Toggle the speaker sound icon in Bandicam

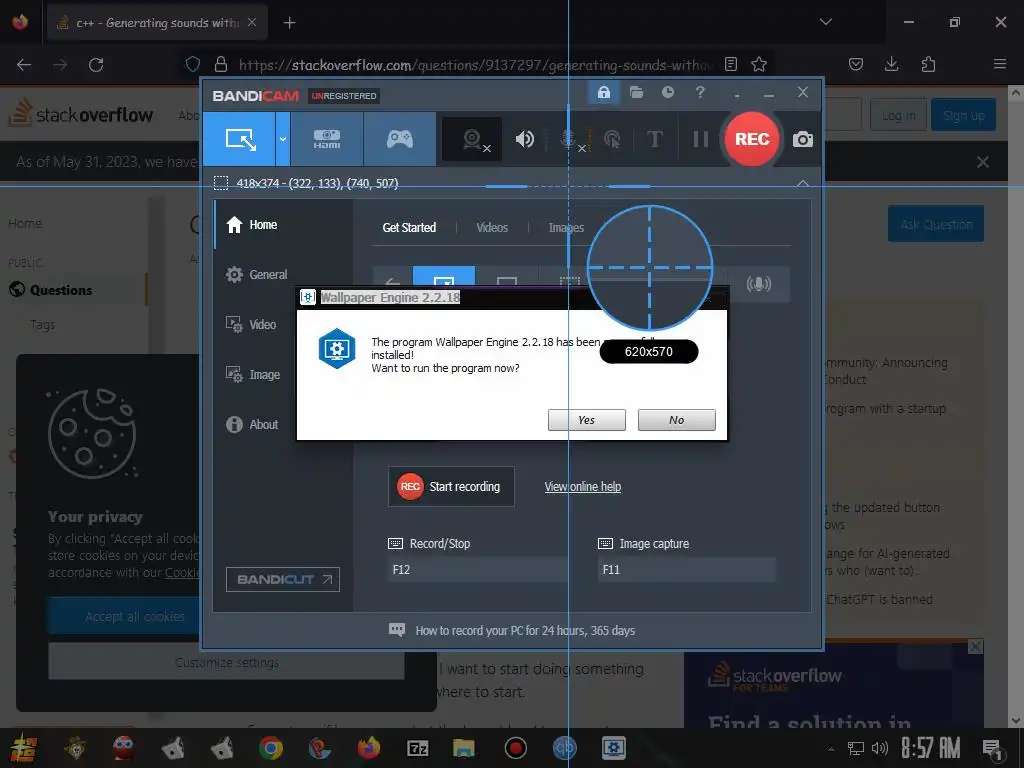click(x=524, y=139)
